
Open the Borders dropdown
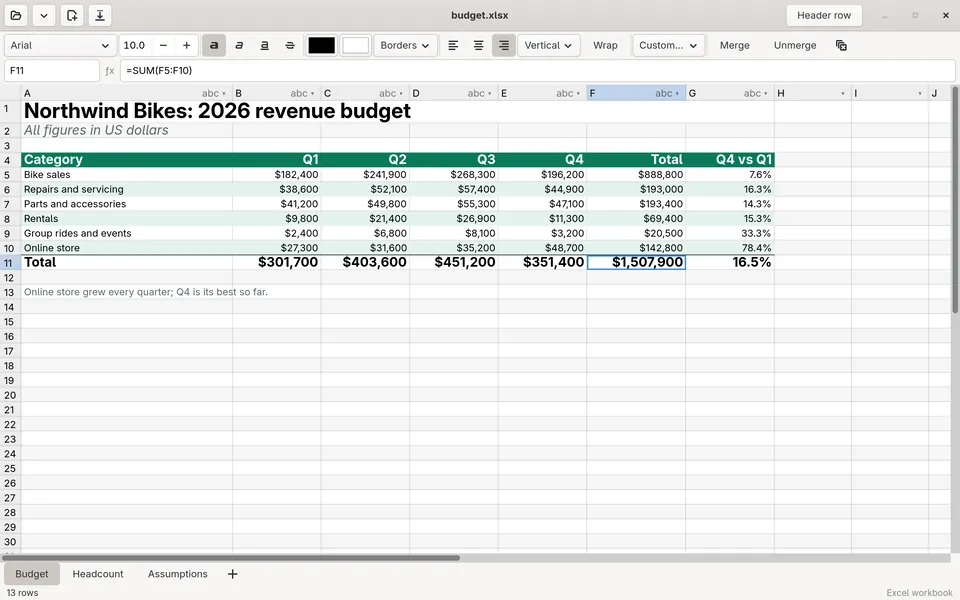coord(405,45)
